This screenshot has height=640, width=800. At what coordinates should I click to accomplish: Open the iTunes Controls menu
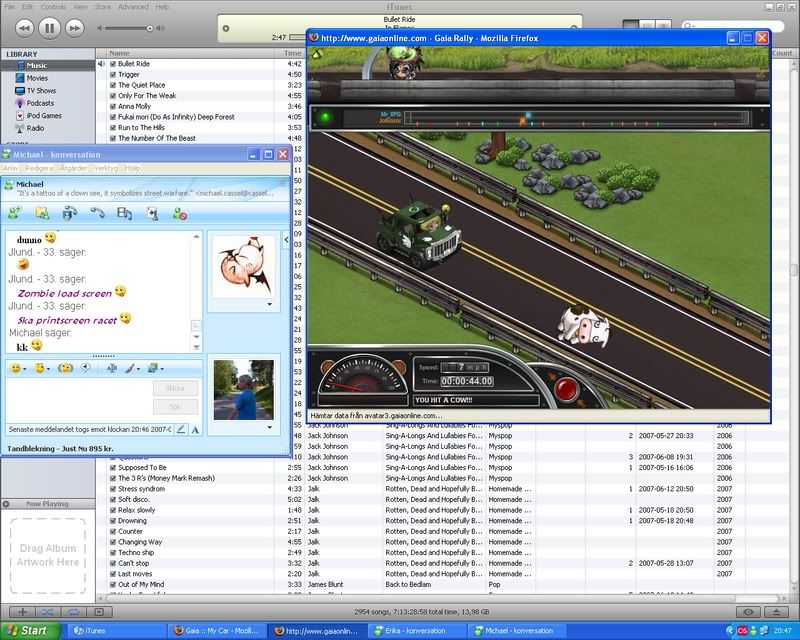pyautogui.click(x=53, y=7)
